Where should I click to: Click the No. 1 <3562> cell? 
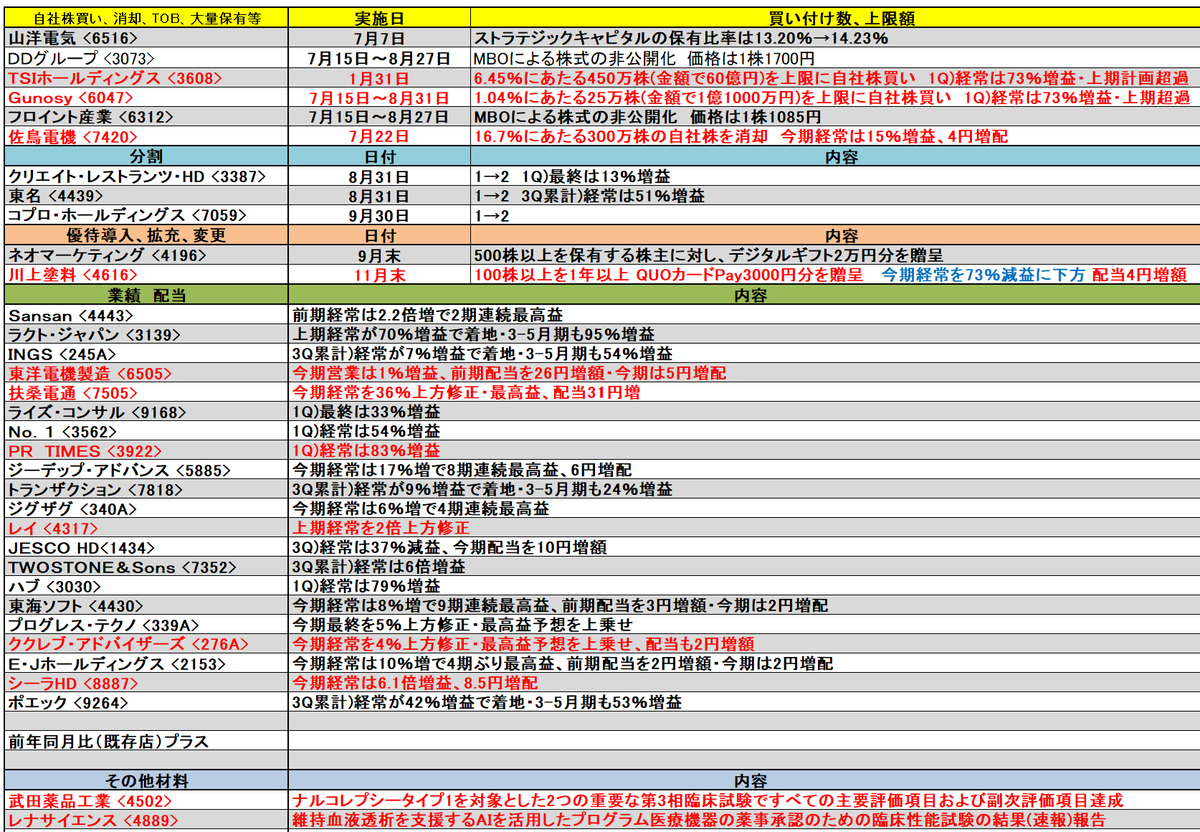tap(147, 431)
